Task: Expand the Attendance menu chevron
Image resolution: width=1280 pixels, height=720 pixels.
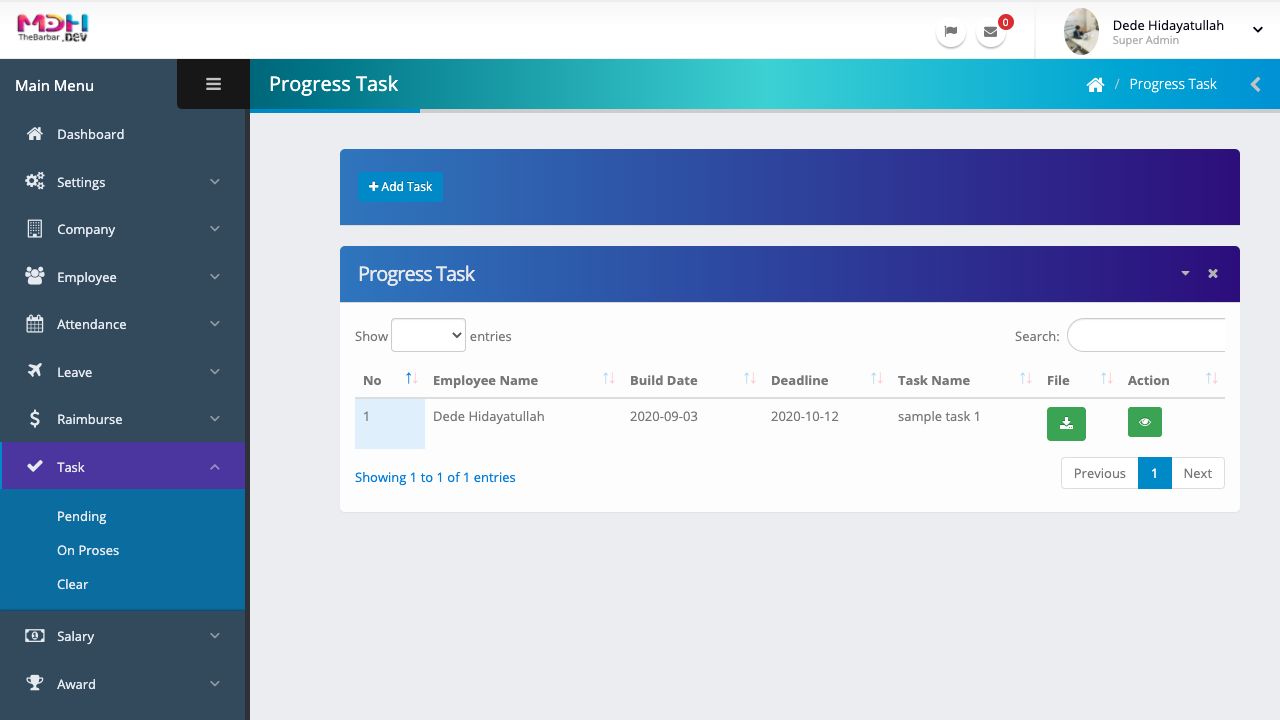Action: (x=215, y=324)
